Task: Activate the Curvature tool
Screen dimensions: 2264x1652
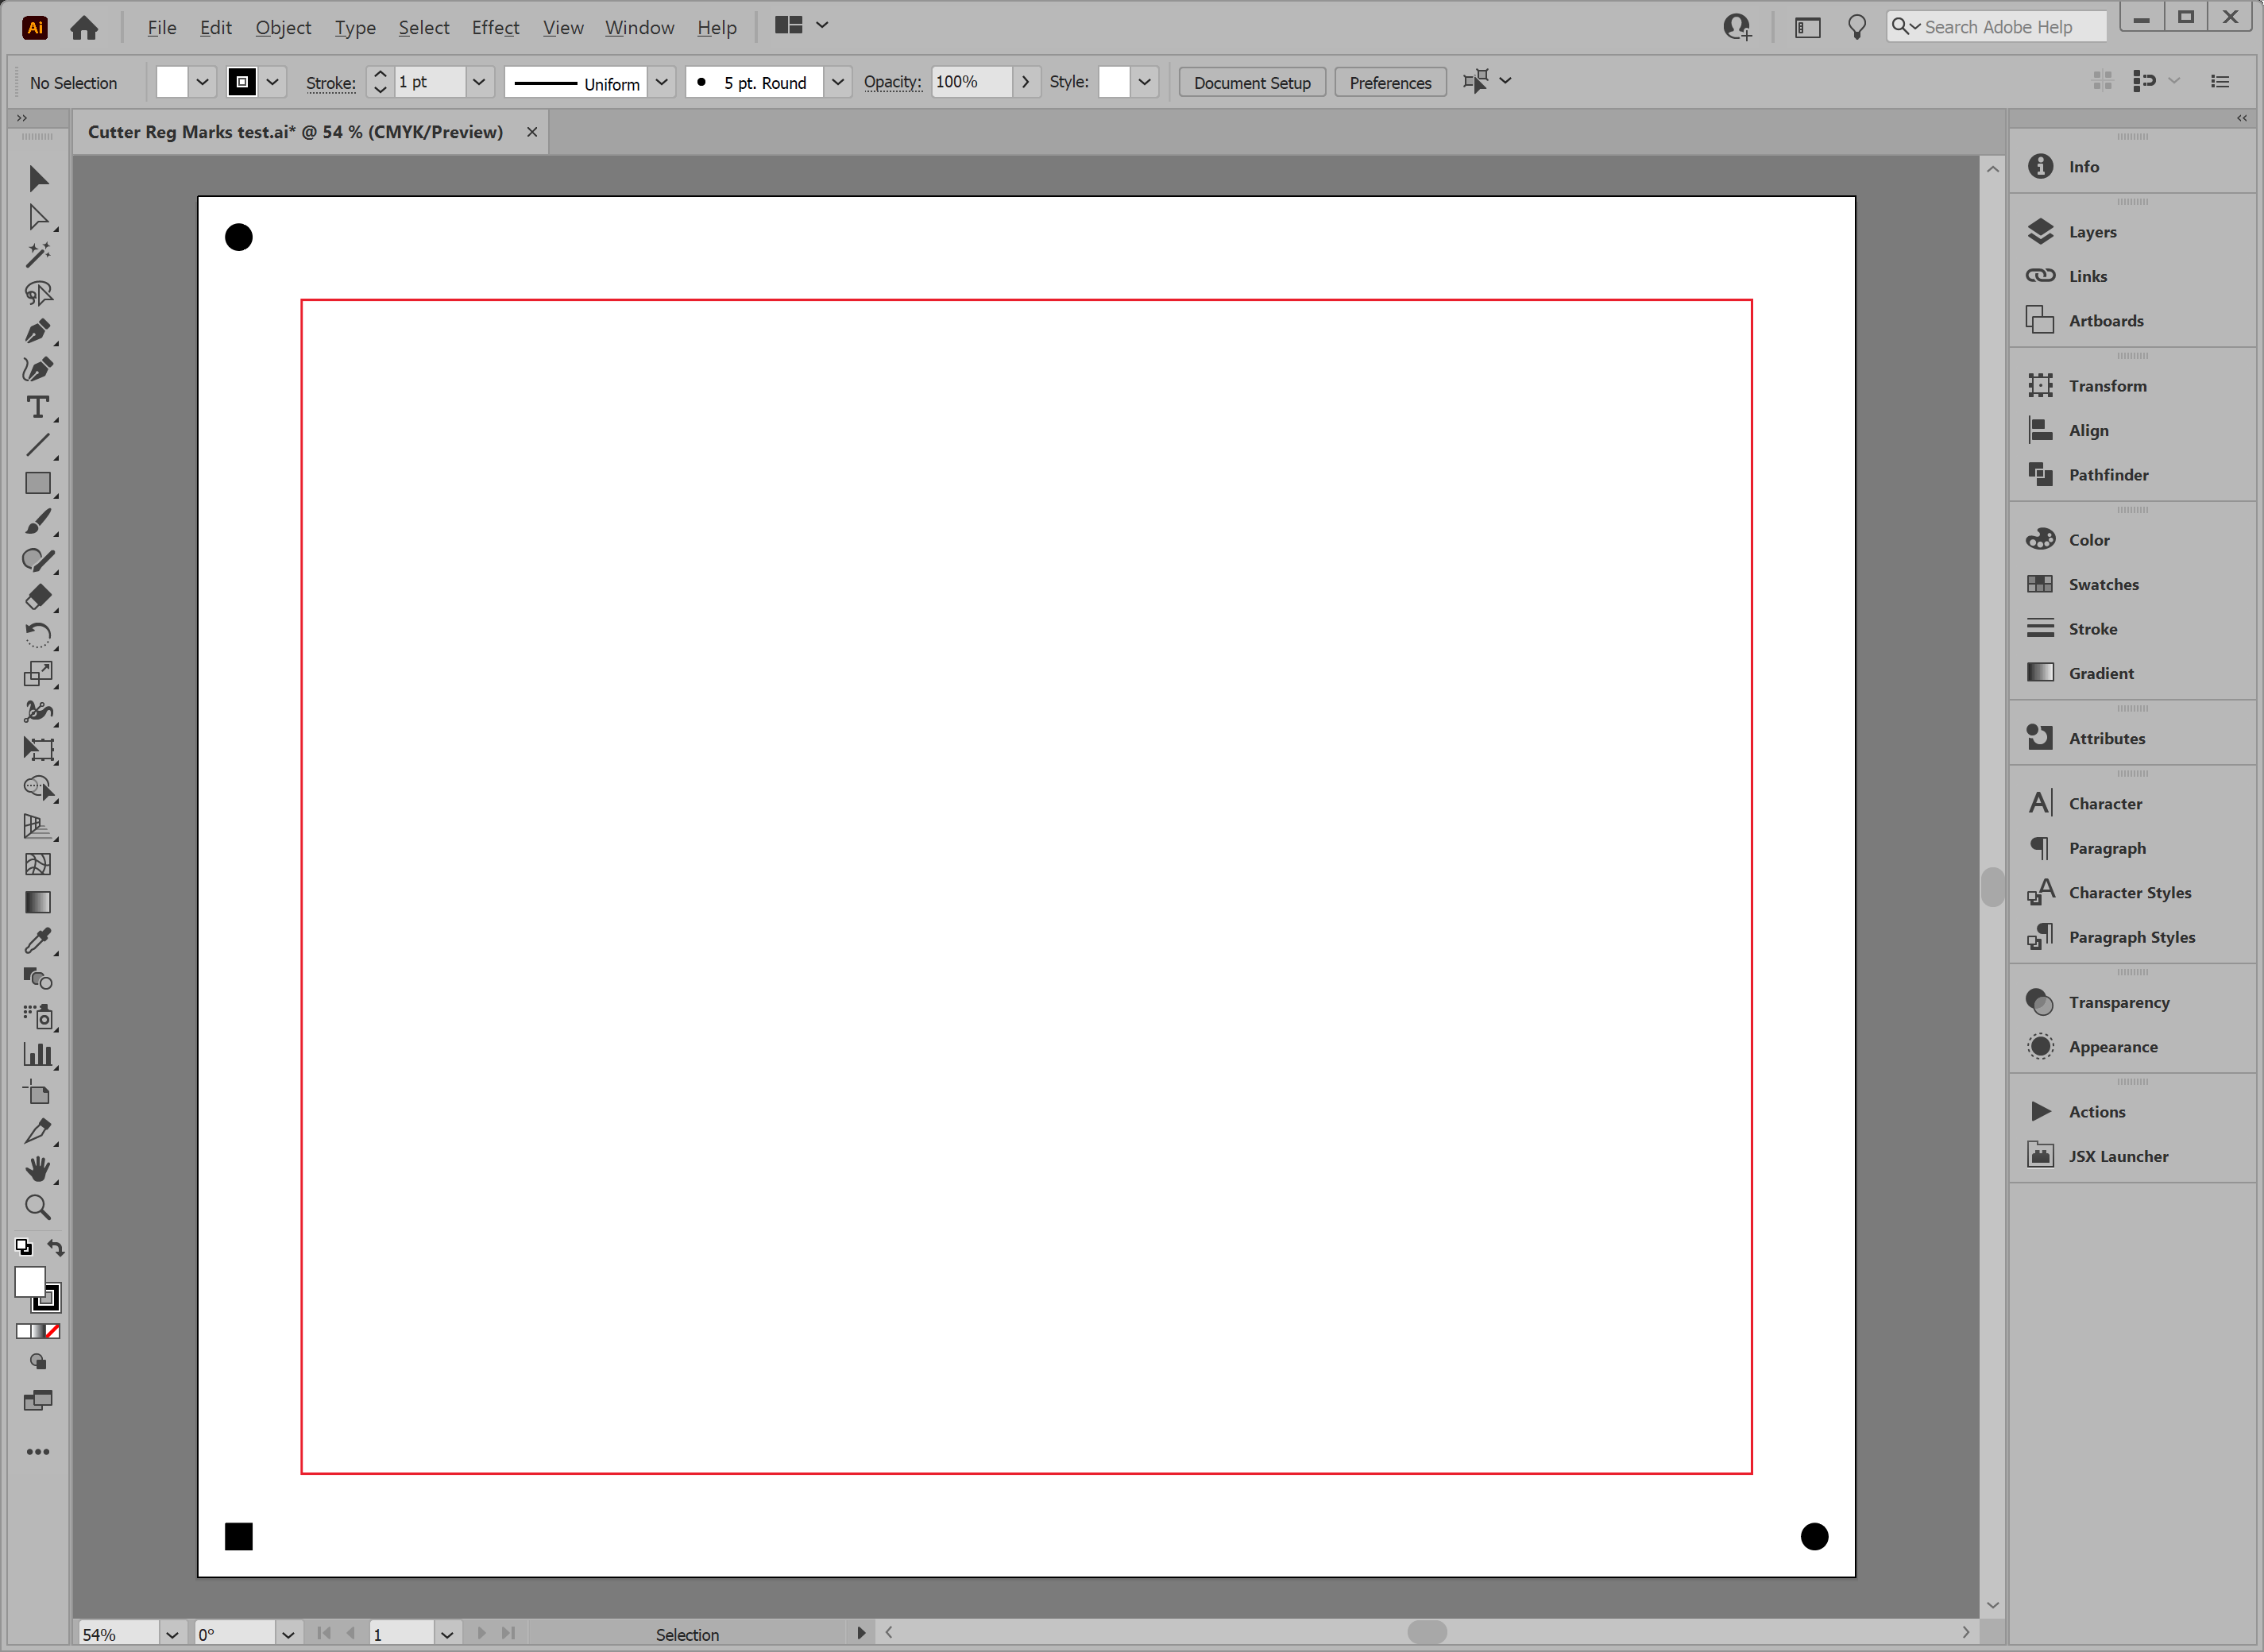Action: click(x=38, y=369)
